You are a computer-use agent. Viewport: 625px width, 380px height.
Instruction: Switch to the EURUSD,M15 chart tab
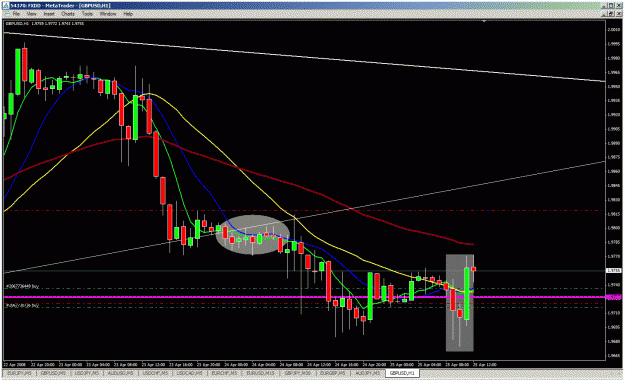[260, 373]
